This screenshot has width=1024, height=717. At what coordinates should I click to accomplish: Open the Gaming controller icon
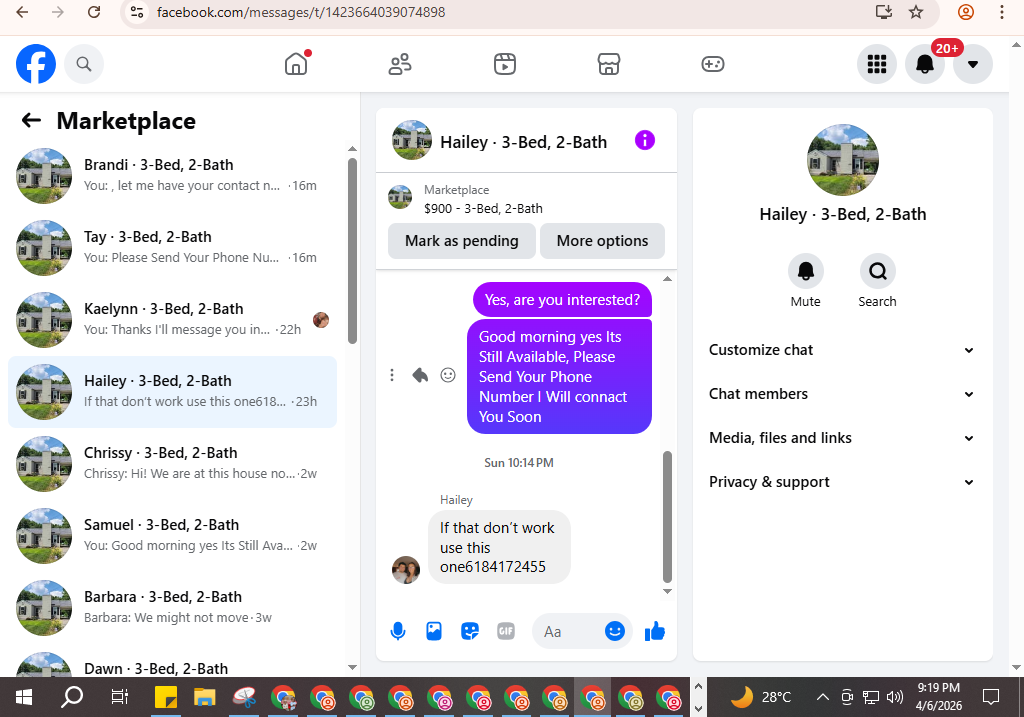pos(712,64)
